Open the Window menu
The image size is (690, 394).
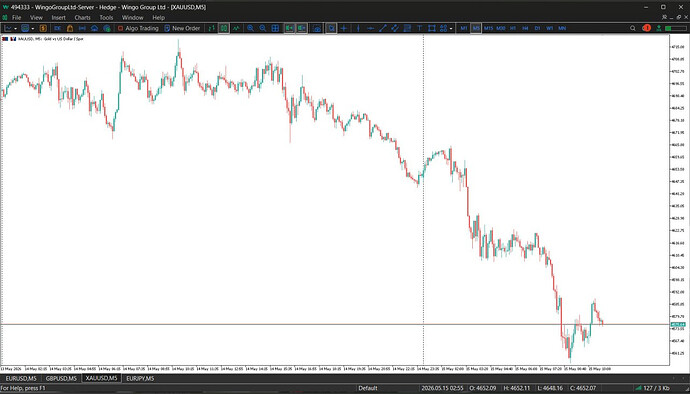click(132, 18)
